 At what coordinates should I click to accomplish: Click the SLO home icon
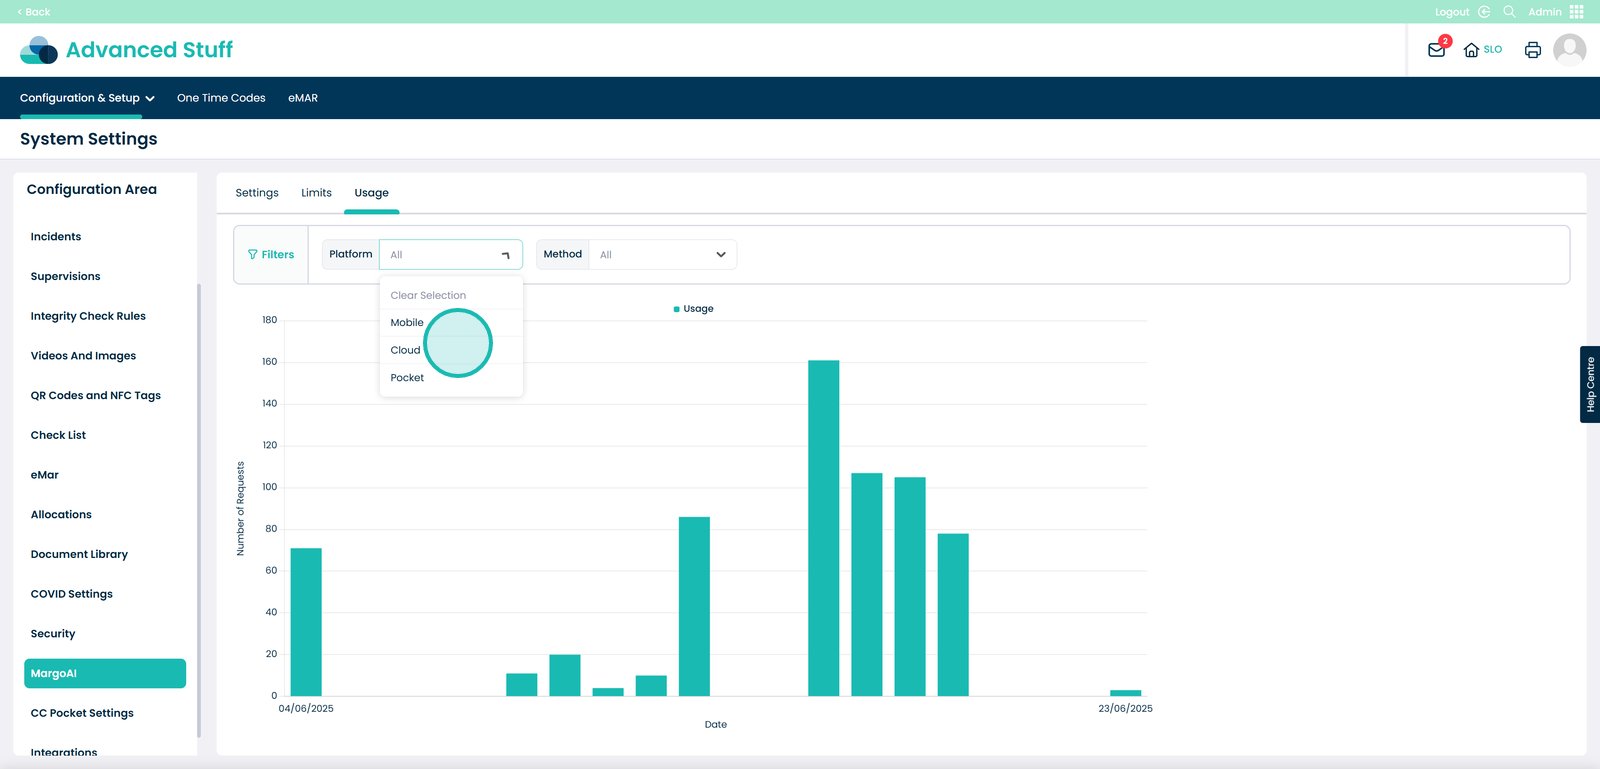point(1471,50)
